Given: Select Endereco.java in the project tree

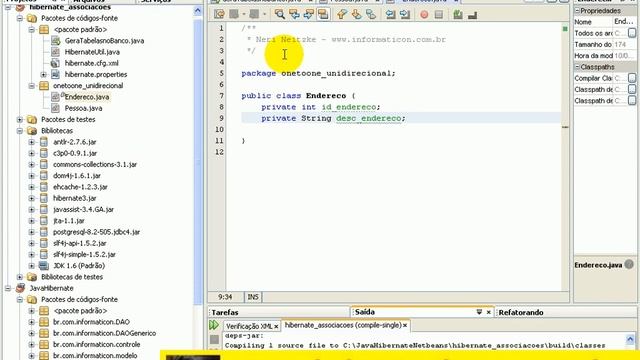Looking at the screenshot, I should click(87, 97).
